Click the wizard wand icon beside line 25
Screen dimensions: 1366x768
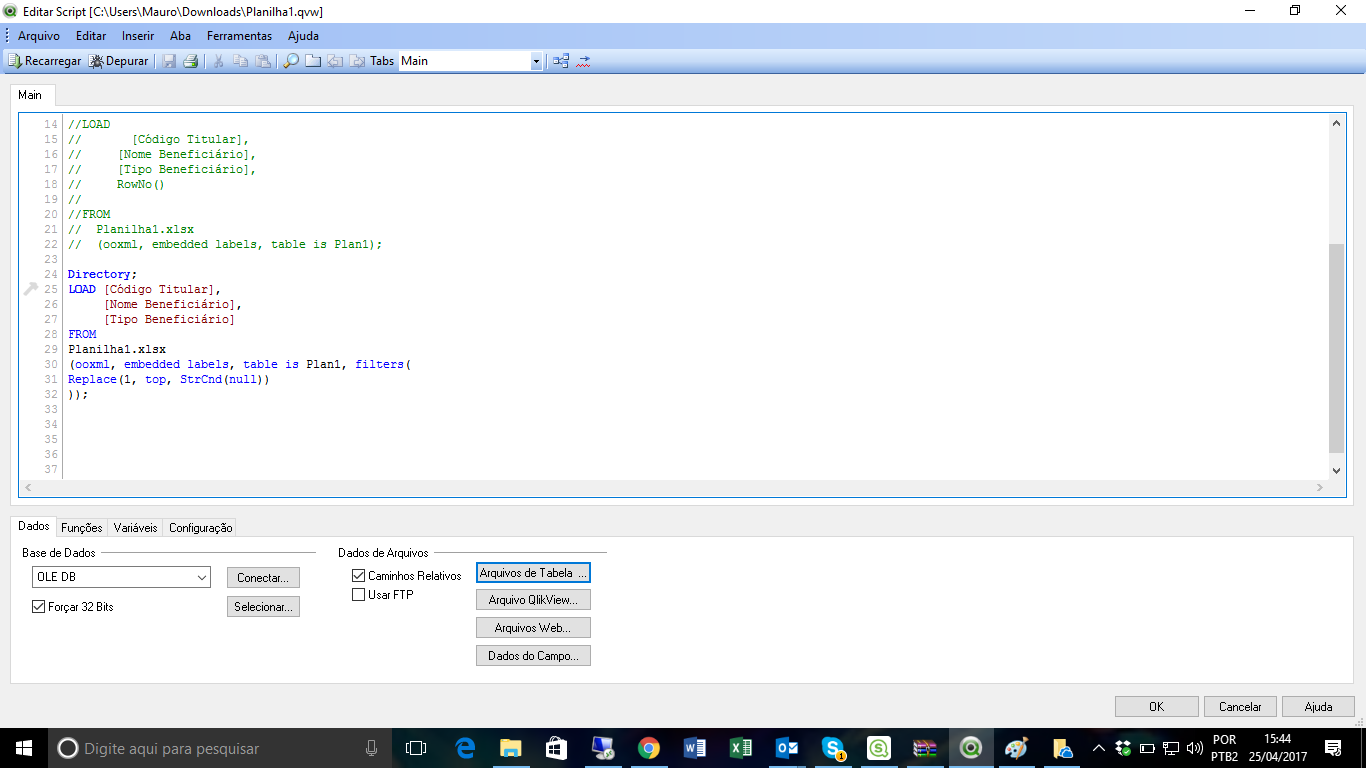point(30,289)
